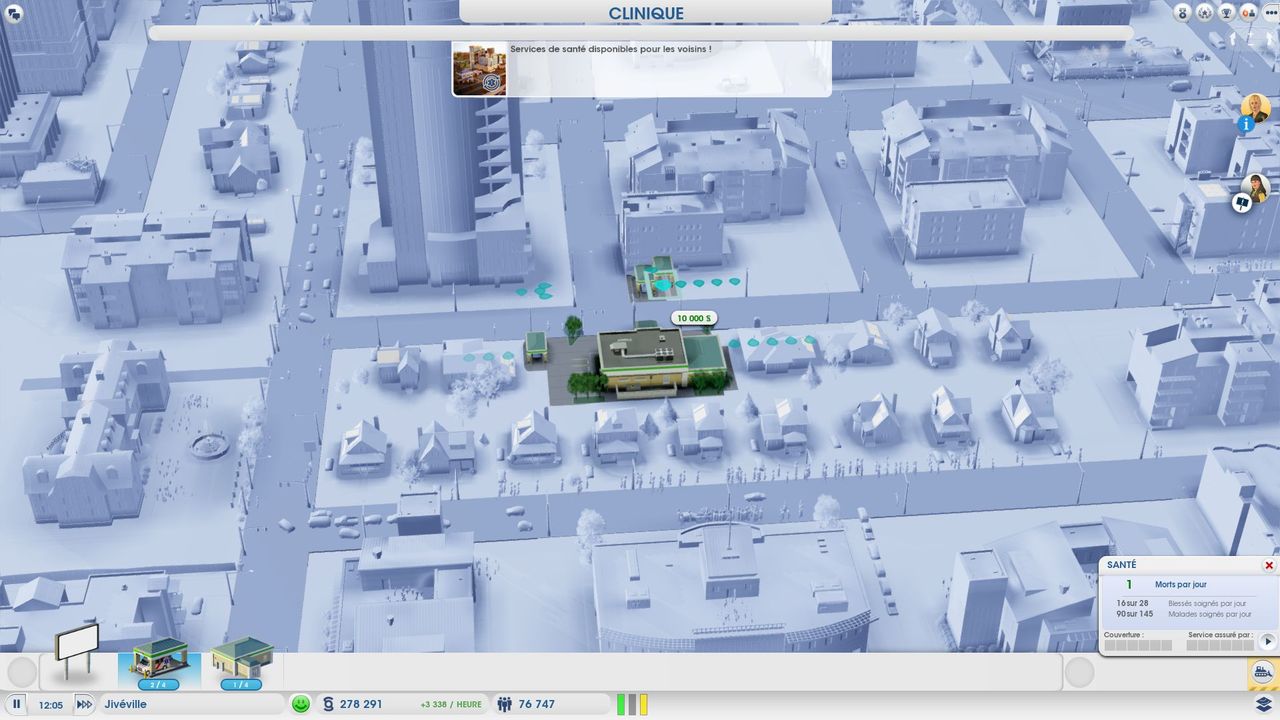Open the chat icon in top-left corner
This screenshot has height=720, width=1280.
(14, 13)
